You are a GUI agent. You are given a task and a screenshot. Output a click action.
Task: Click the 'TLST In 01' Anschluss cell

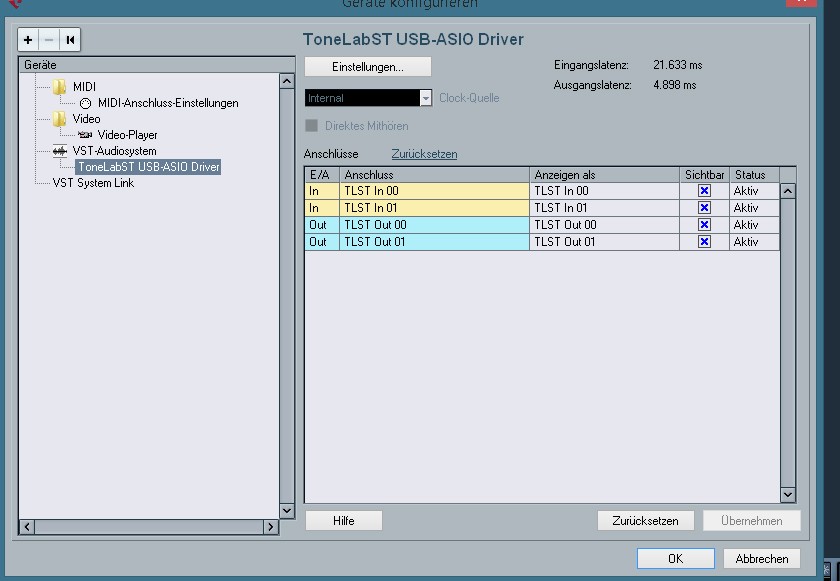click(x=434, y=208)
